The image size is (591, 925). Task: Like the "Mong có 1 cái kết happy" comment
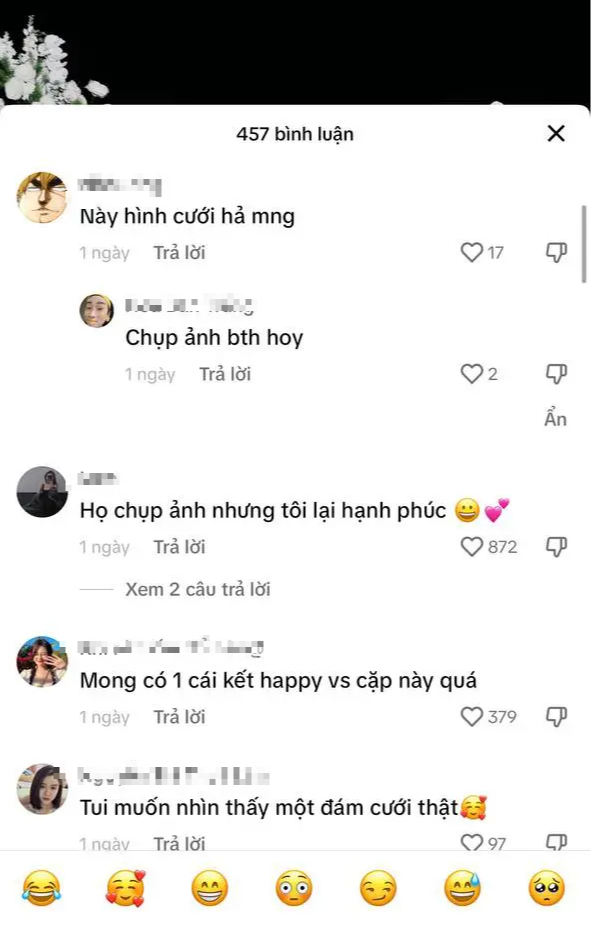pos(471,717)
